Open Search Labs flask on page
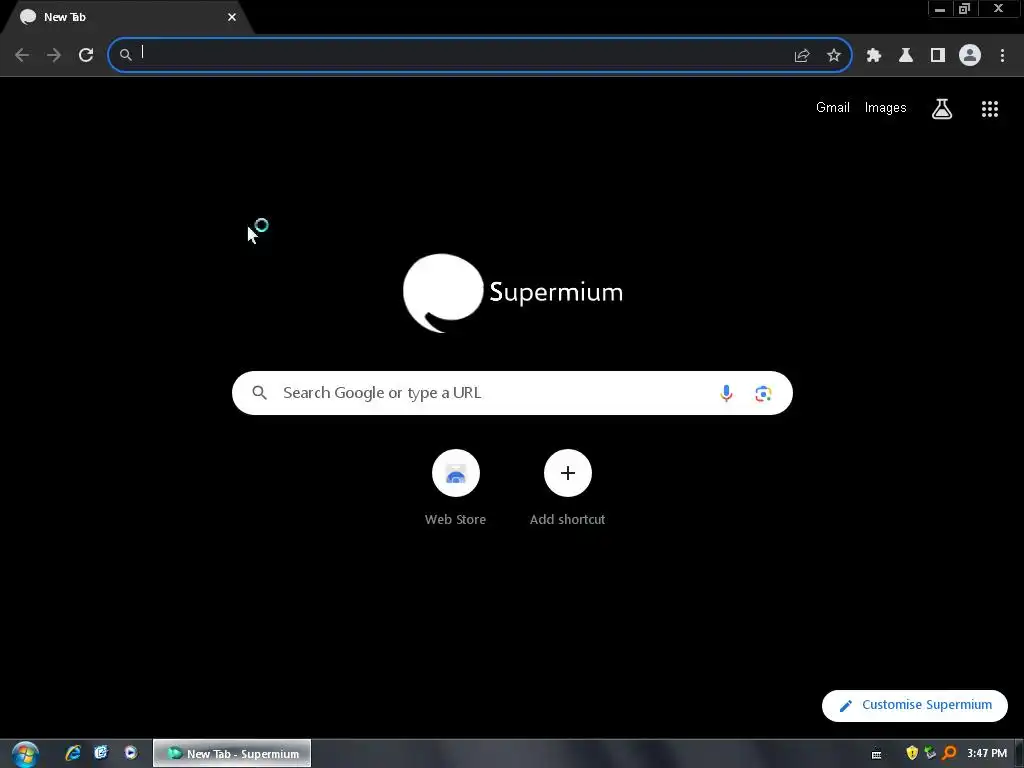1024x768 pixels. (942, 109)
